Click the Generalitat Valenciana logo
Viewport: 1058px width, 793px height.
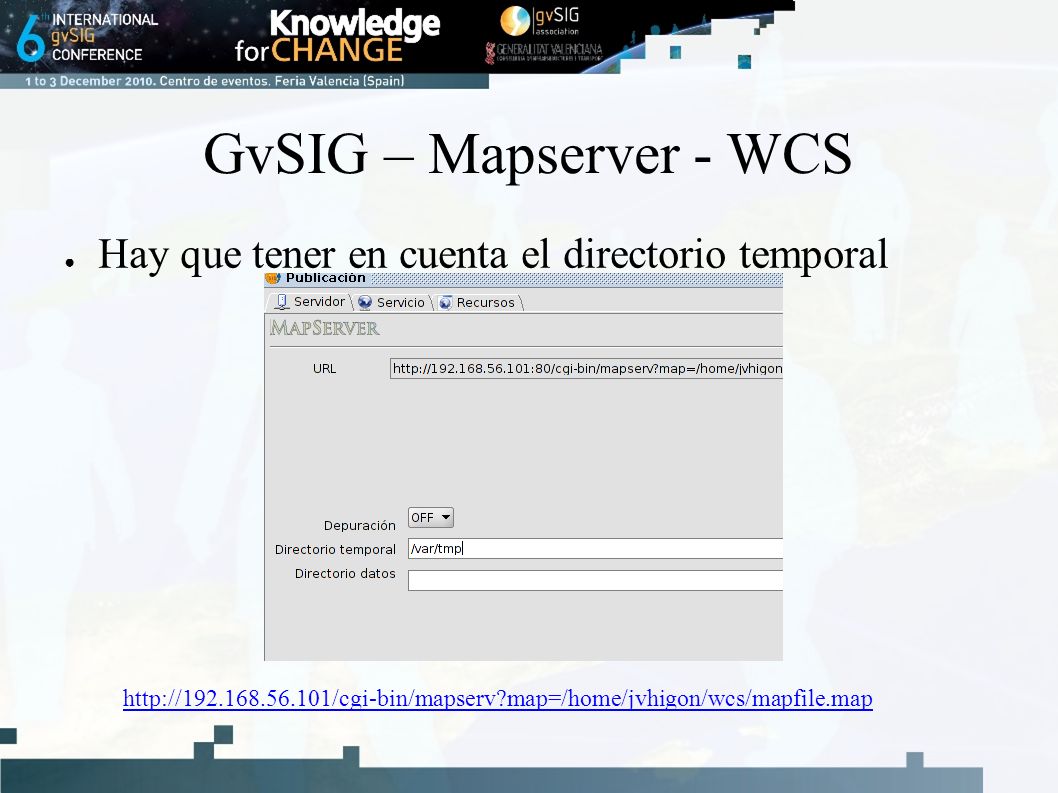pos(544,53)
